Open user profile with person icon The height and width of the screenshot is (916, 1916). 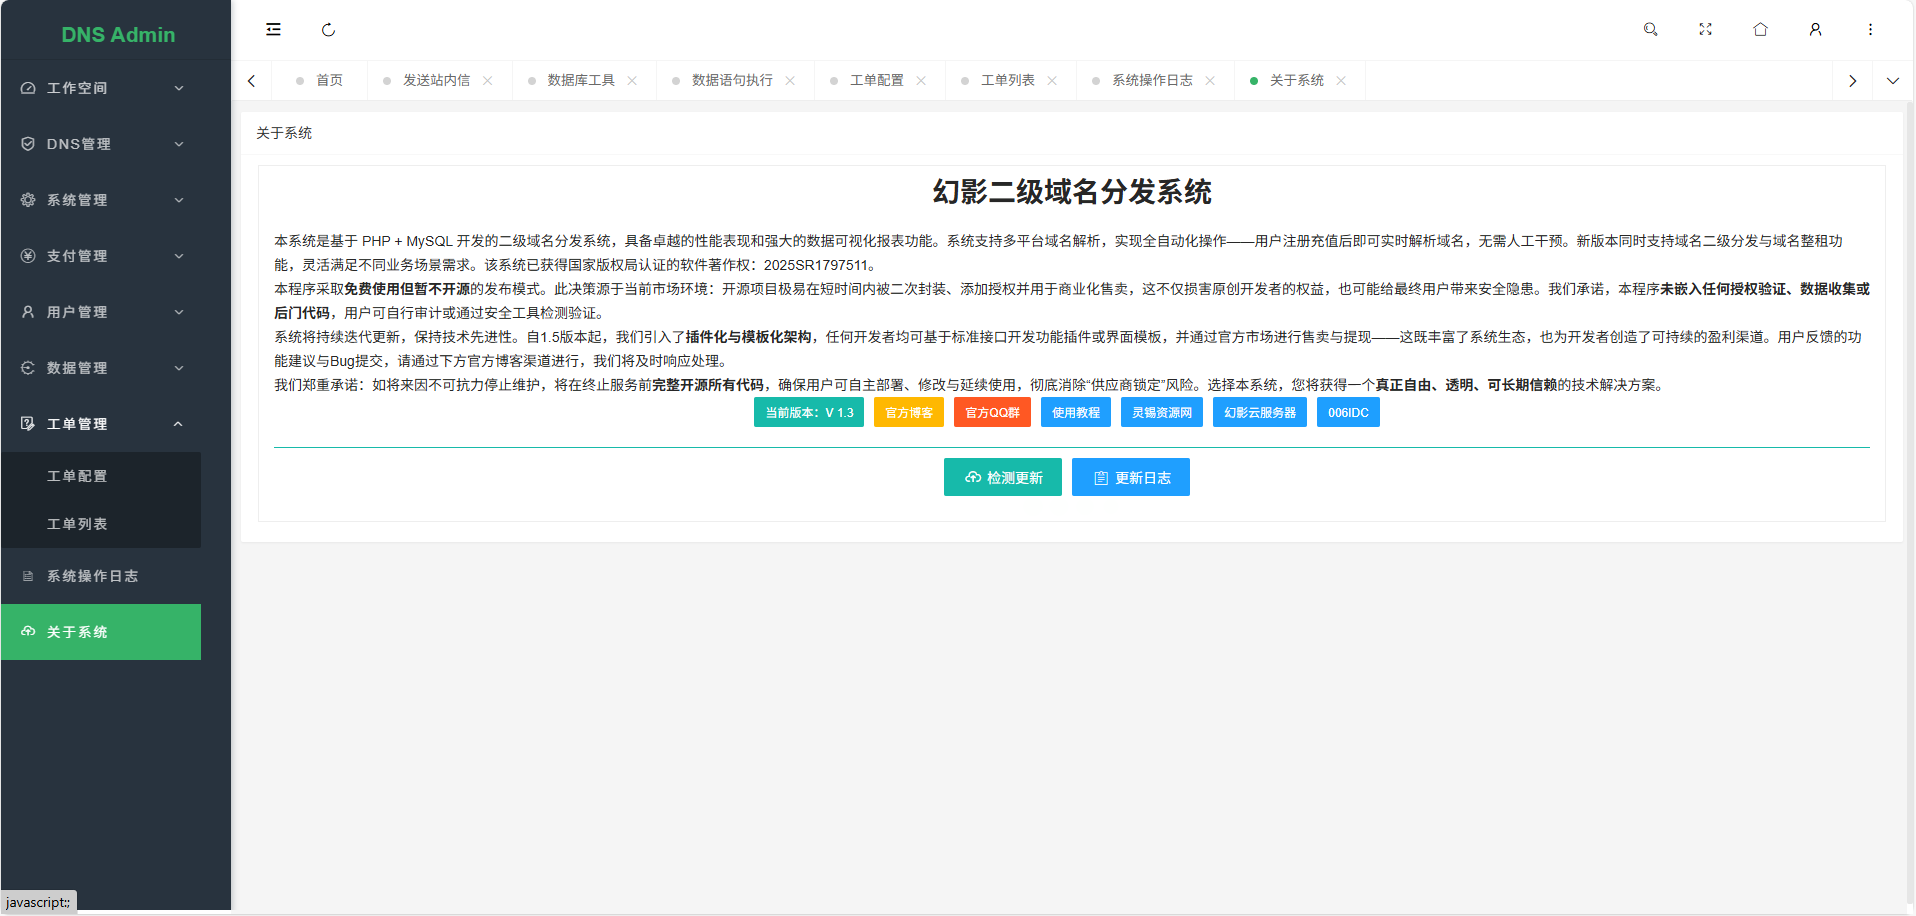pyautogui.click(x=1814, y=29)
